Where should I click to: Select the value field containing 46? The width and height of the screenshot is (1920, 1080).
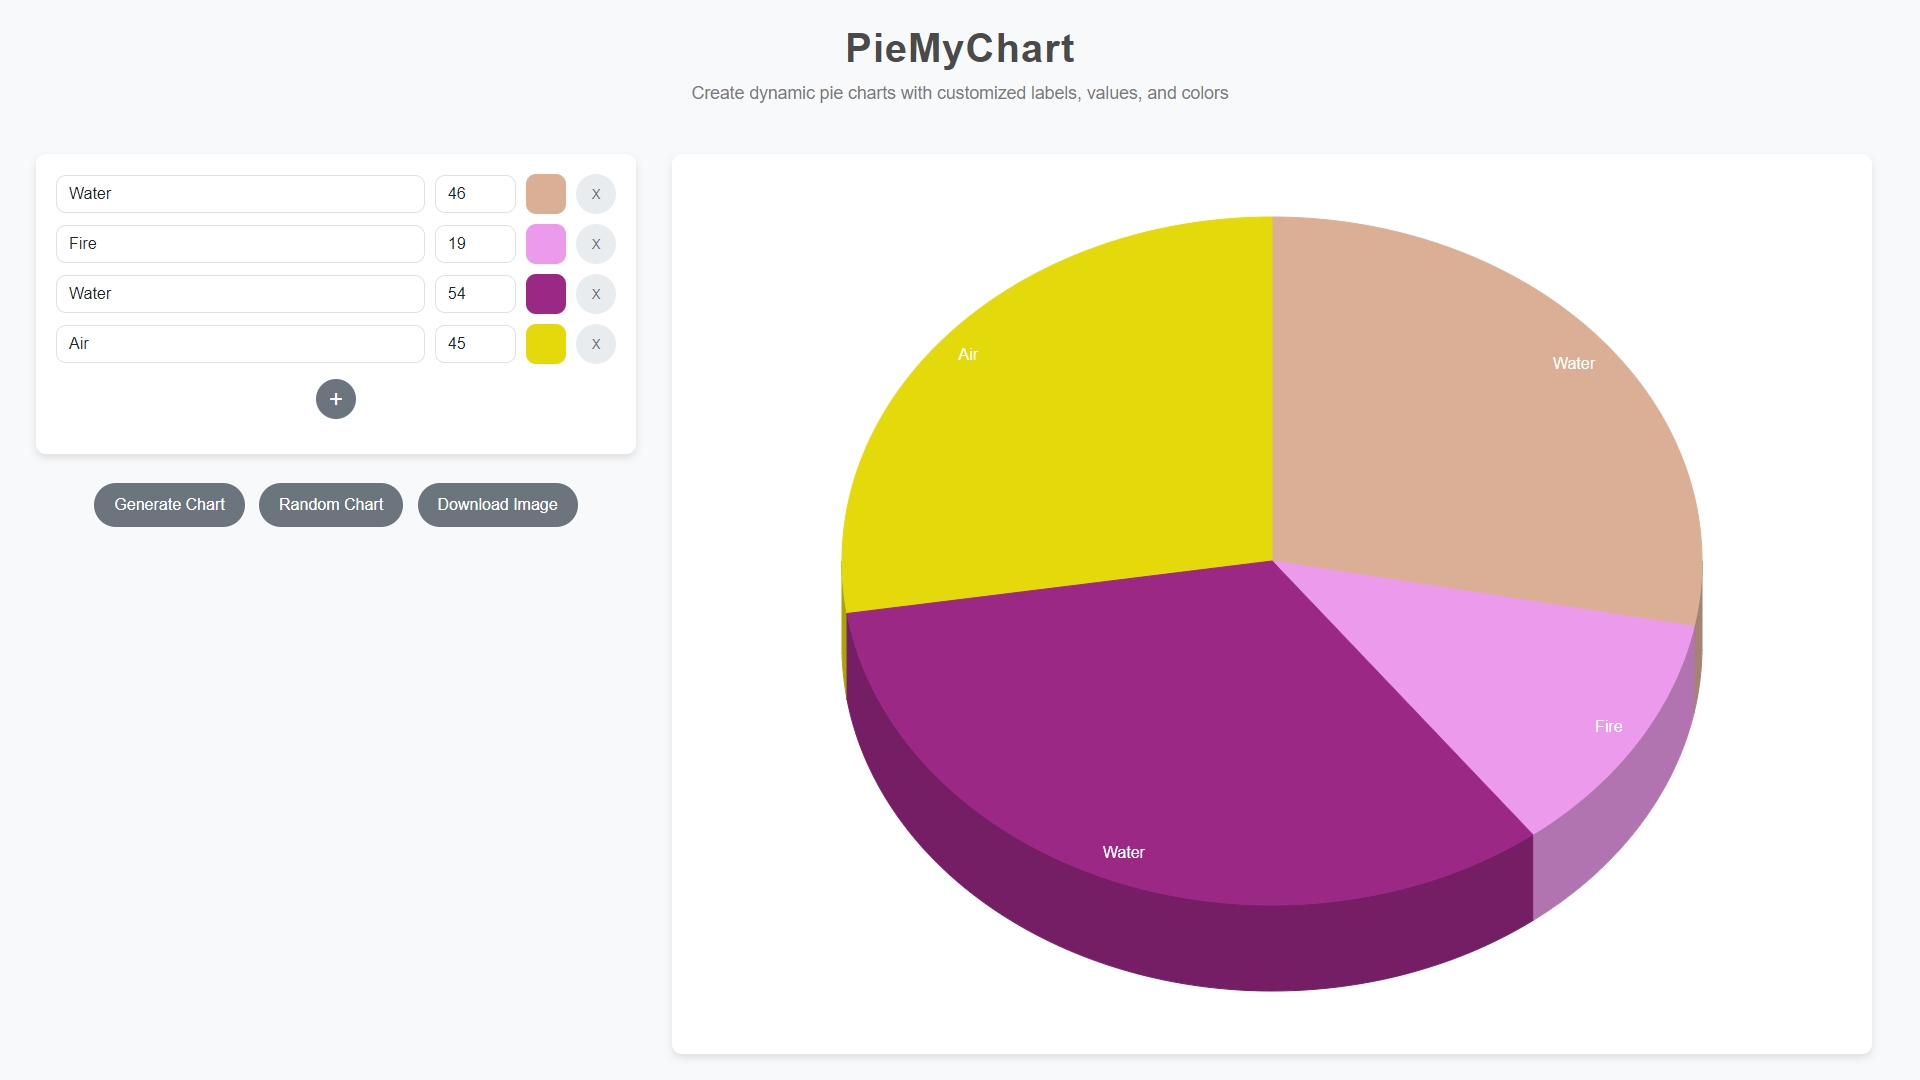point(475,194)
